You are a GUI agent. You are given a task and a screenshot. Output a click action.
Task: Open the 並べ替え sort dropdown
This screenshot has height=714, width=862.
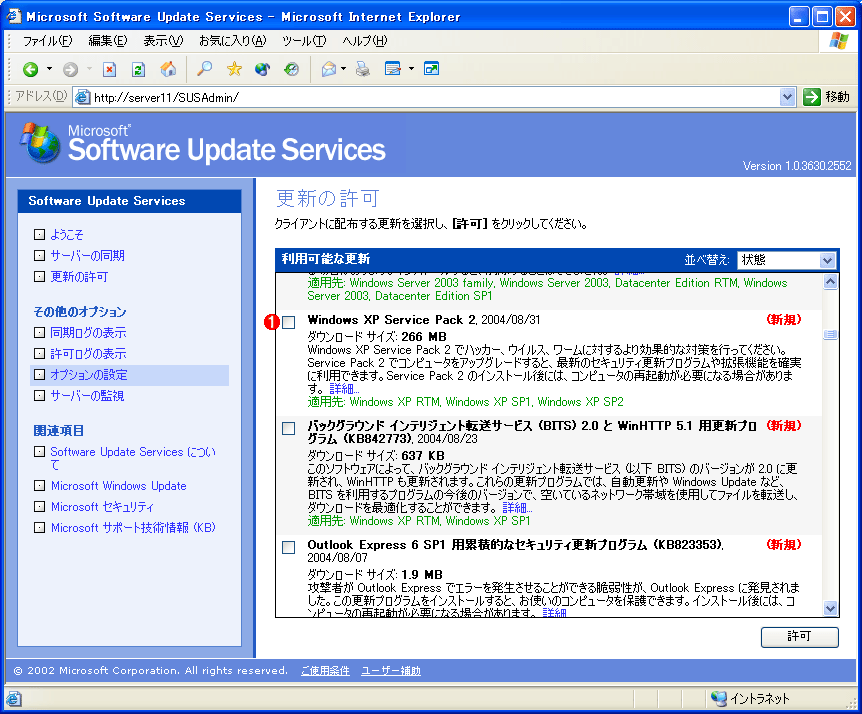point(787,260)
